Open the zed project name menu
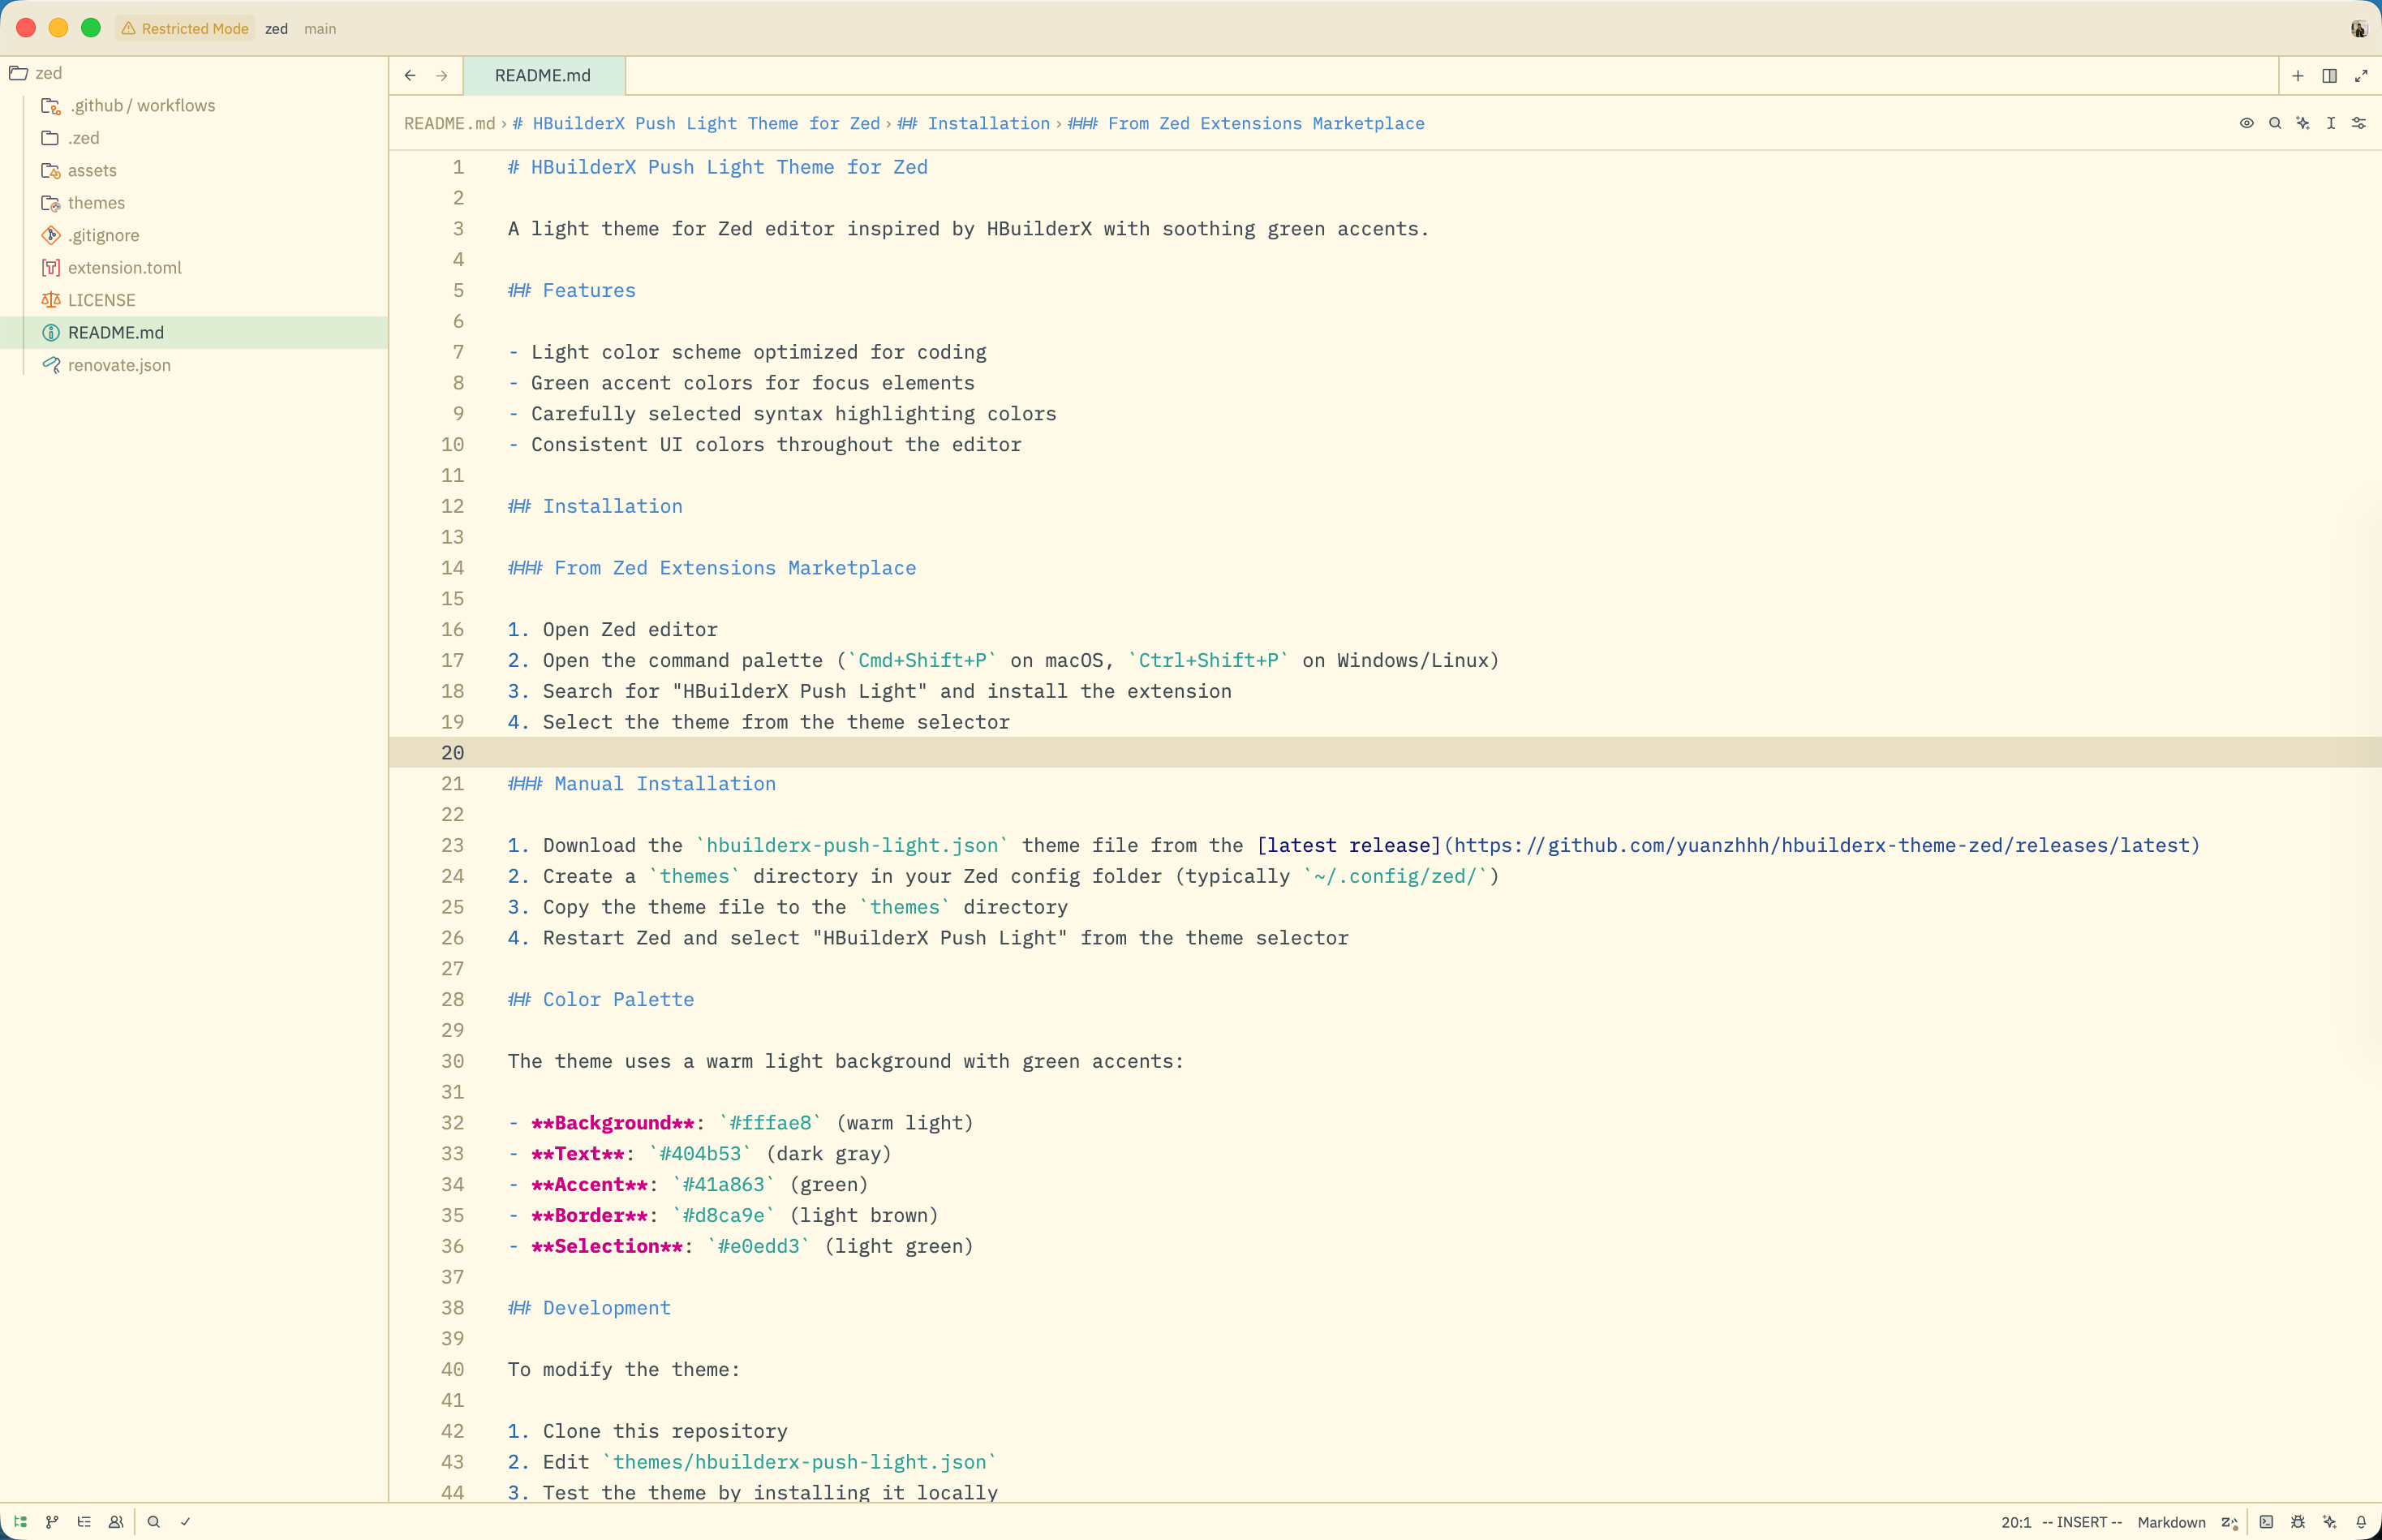2382x1540 pixels. click(276, 28)
